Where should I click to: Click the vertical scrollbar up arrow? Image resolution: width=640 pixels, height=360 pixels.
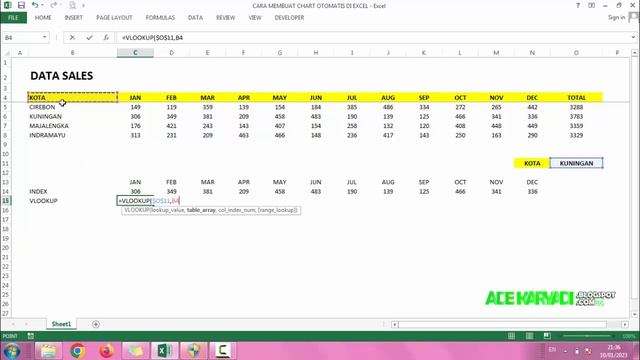[634, 53]
